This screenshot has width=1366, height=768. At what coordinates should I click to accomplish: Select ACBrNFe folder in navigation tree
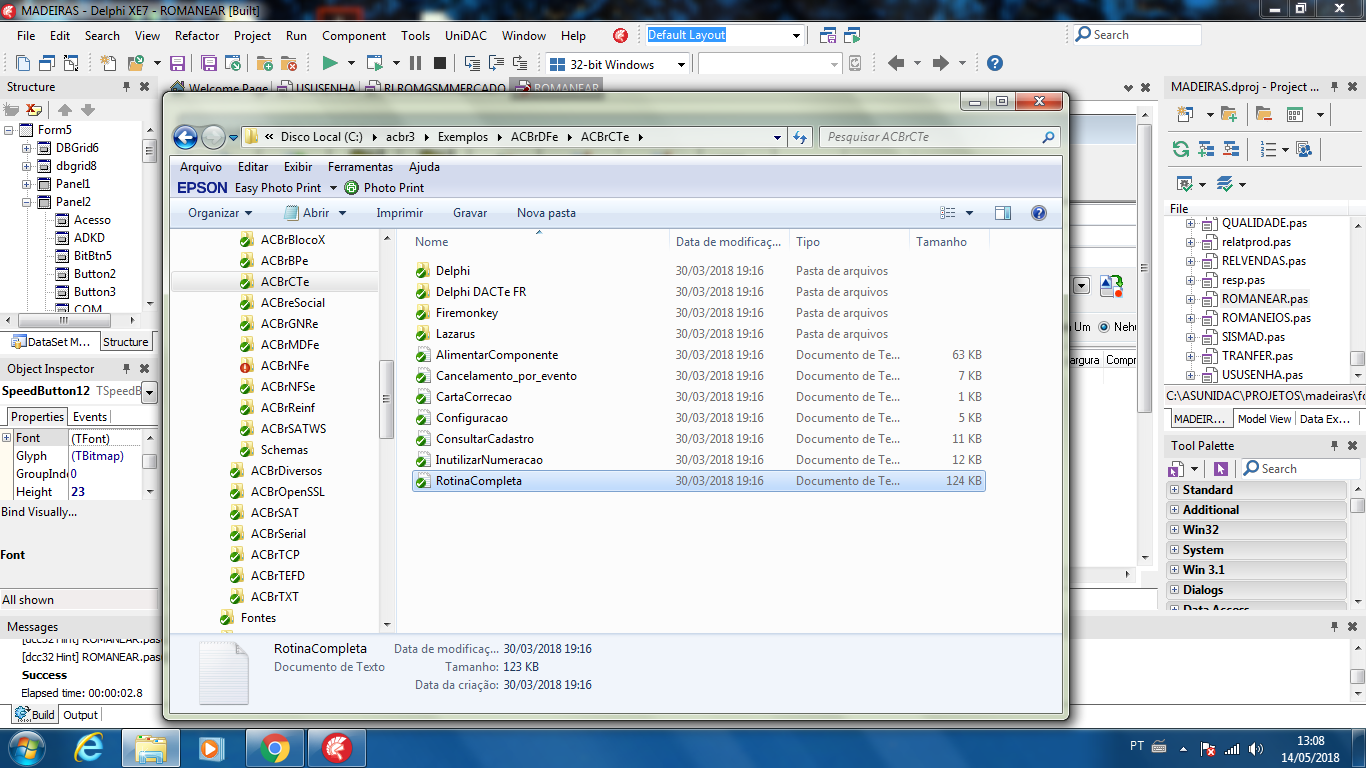point(284,366)
